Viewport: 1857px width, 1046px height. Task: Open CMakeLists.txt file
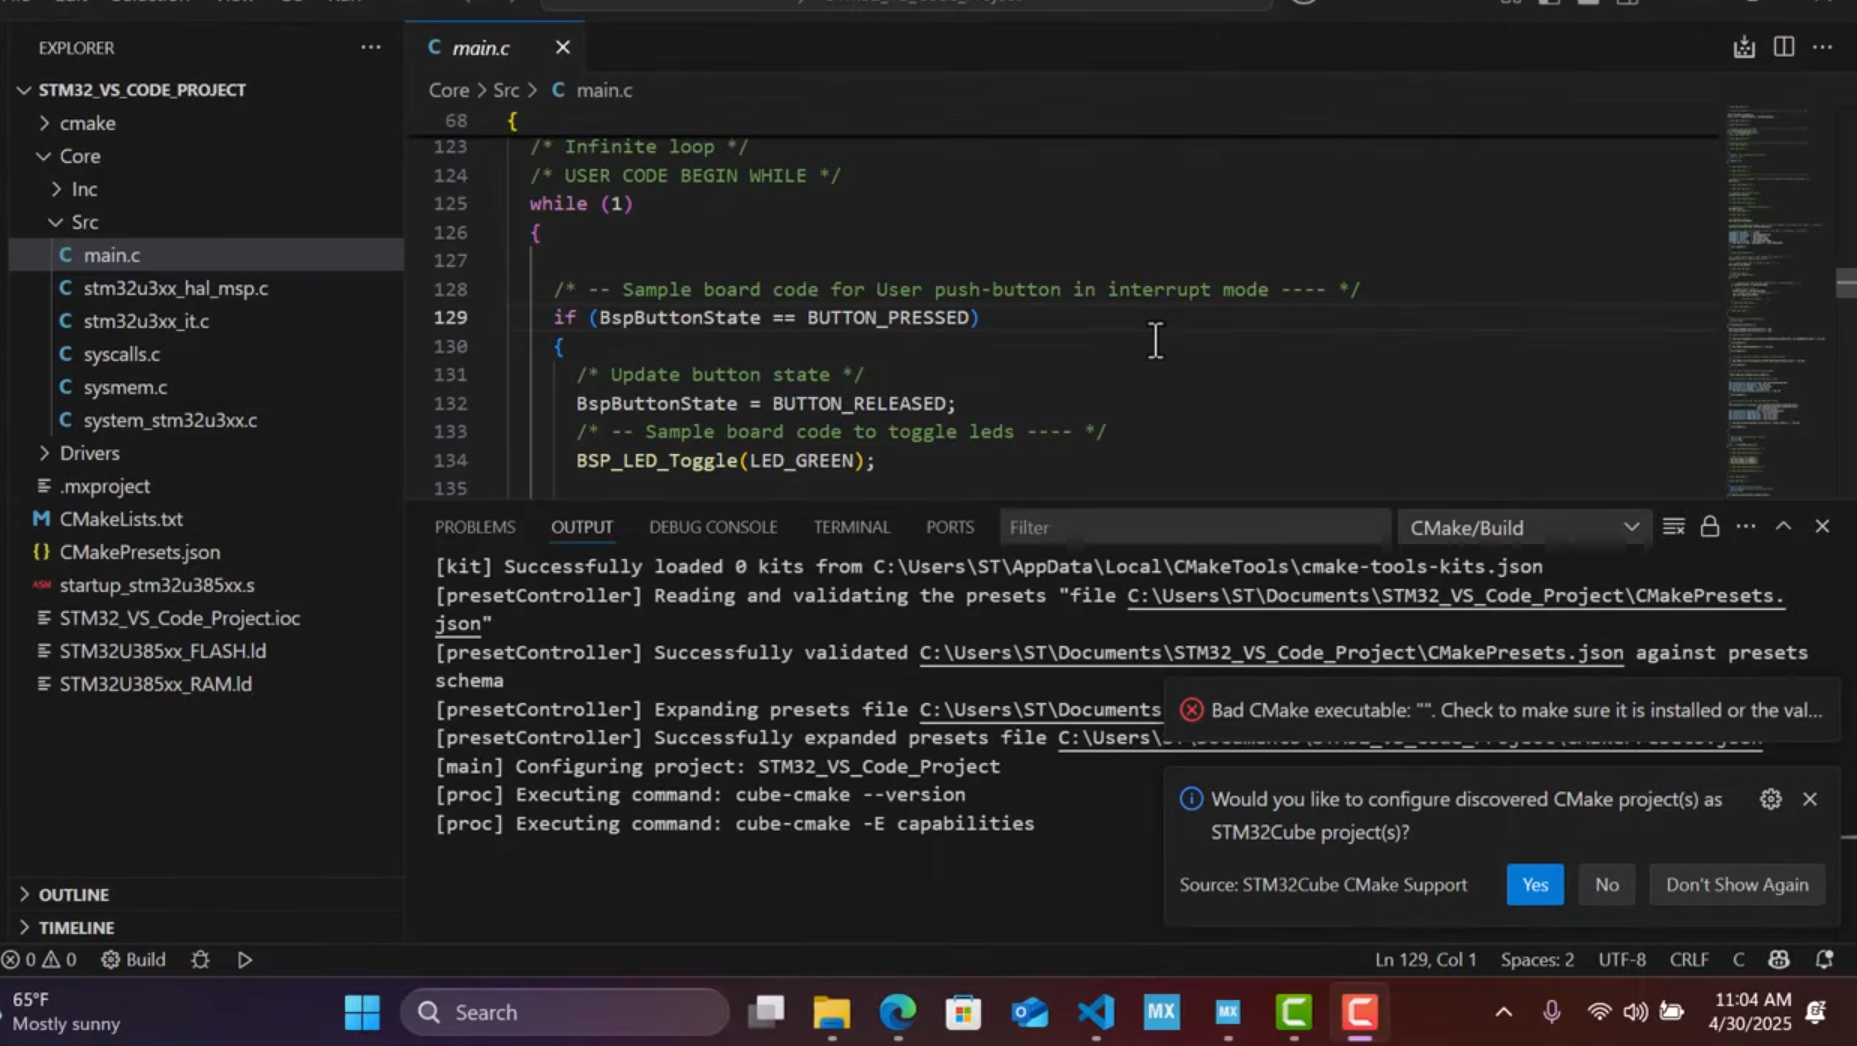(x=121, y=519)
